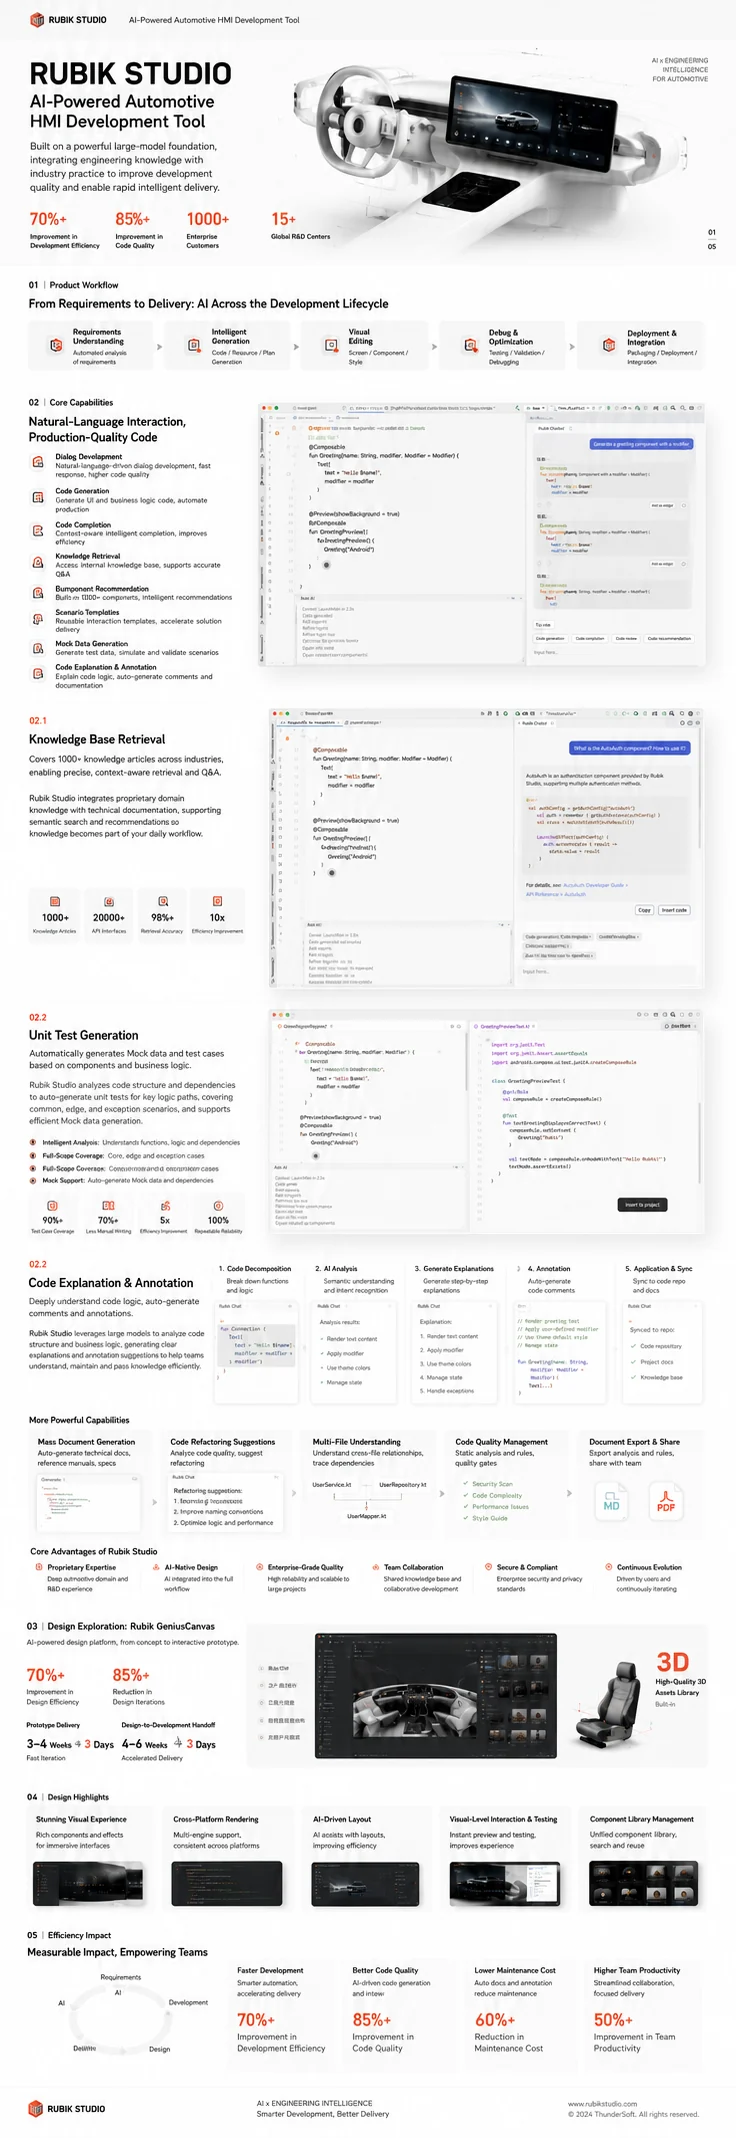Select the Dialog Development capability icon
The height and width of the screenshot is (2138, 736).
[38, 461]
